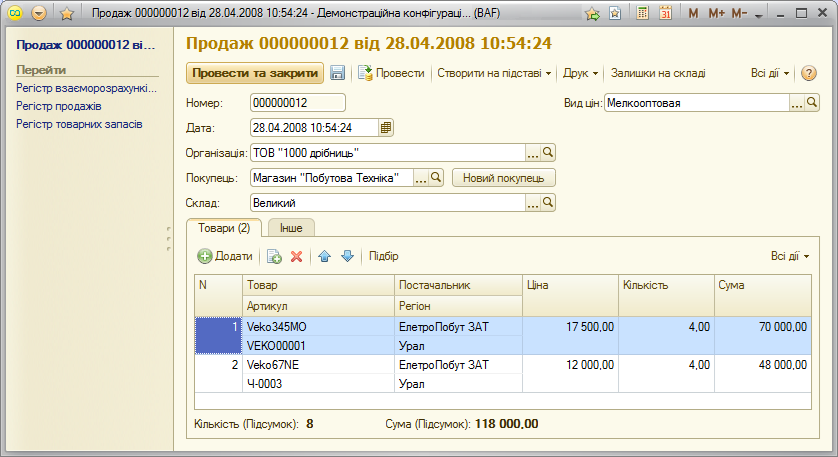Open the Регістр товарних запасів link
This screenshot has height=457, width=838.
[x=79, y=124]
